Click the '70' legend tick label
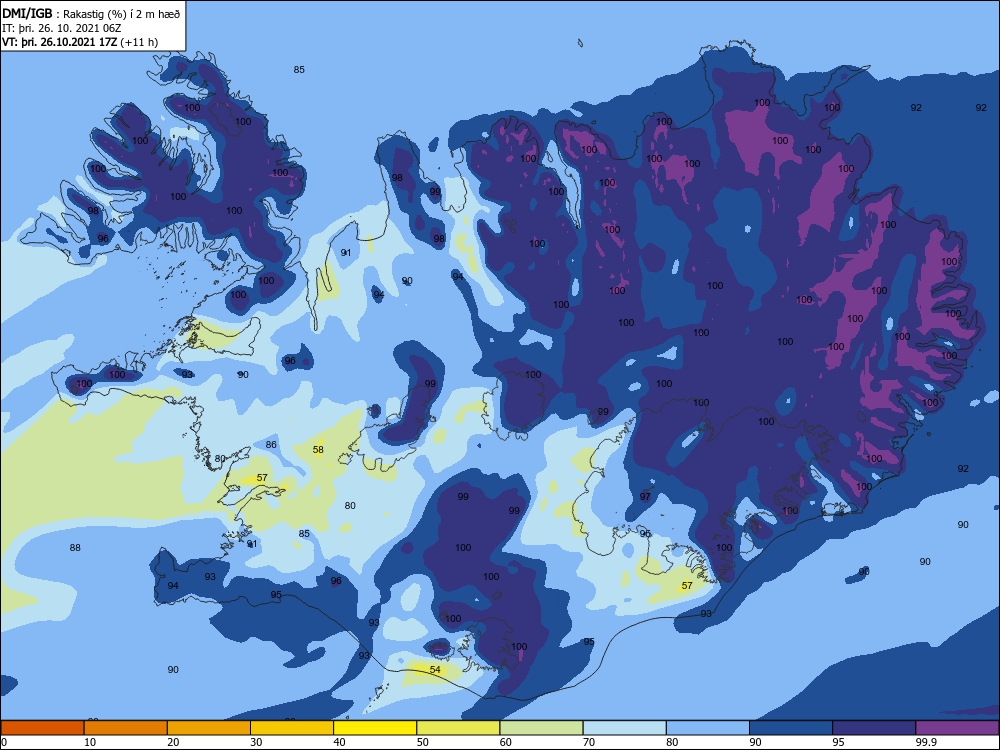Image resolution: width=1000 pixels, height=750 pixels. coord(589,742)
